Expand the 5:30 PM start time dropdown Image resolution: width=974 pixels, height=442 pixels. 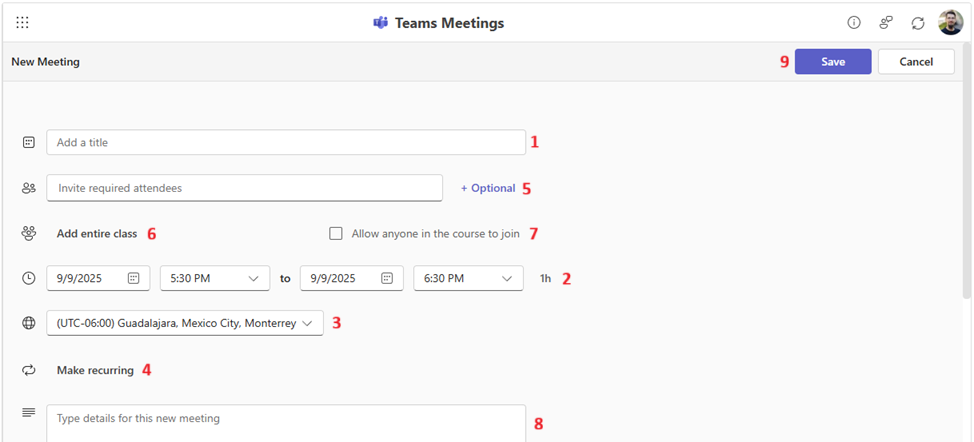click(x=215, y=278)
